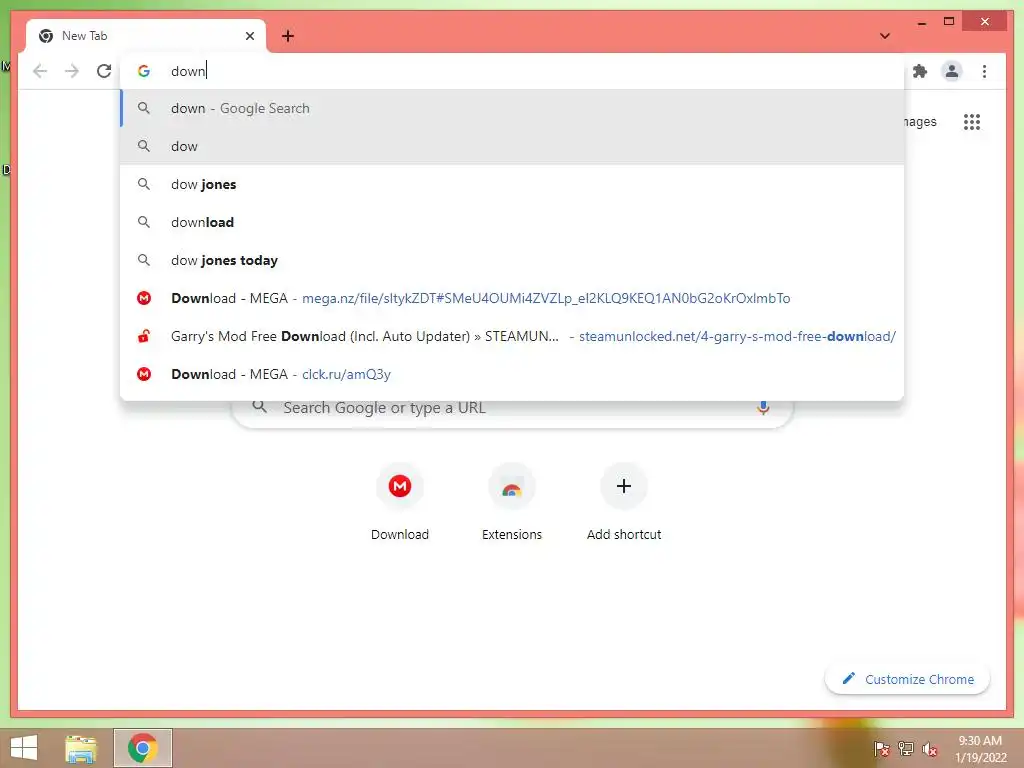Open the Images link near apps grid

[920, 122]
